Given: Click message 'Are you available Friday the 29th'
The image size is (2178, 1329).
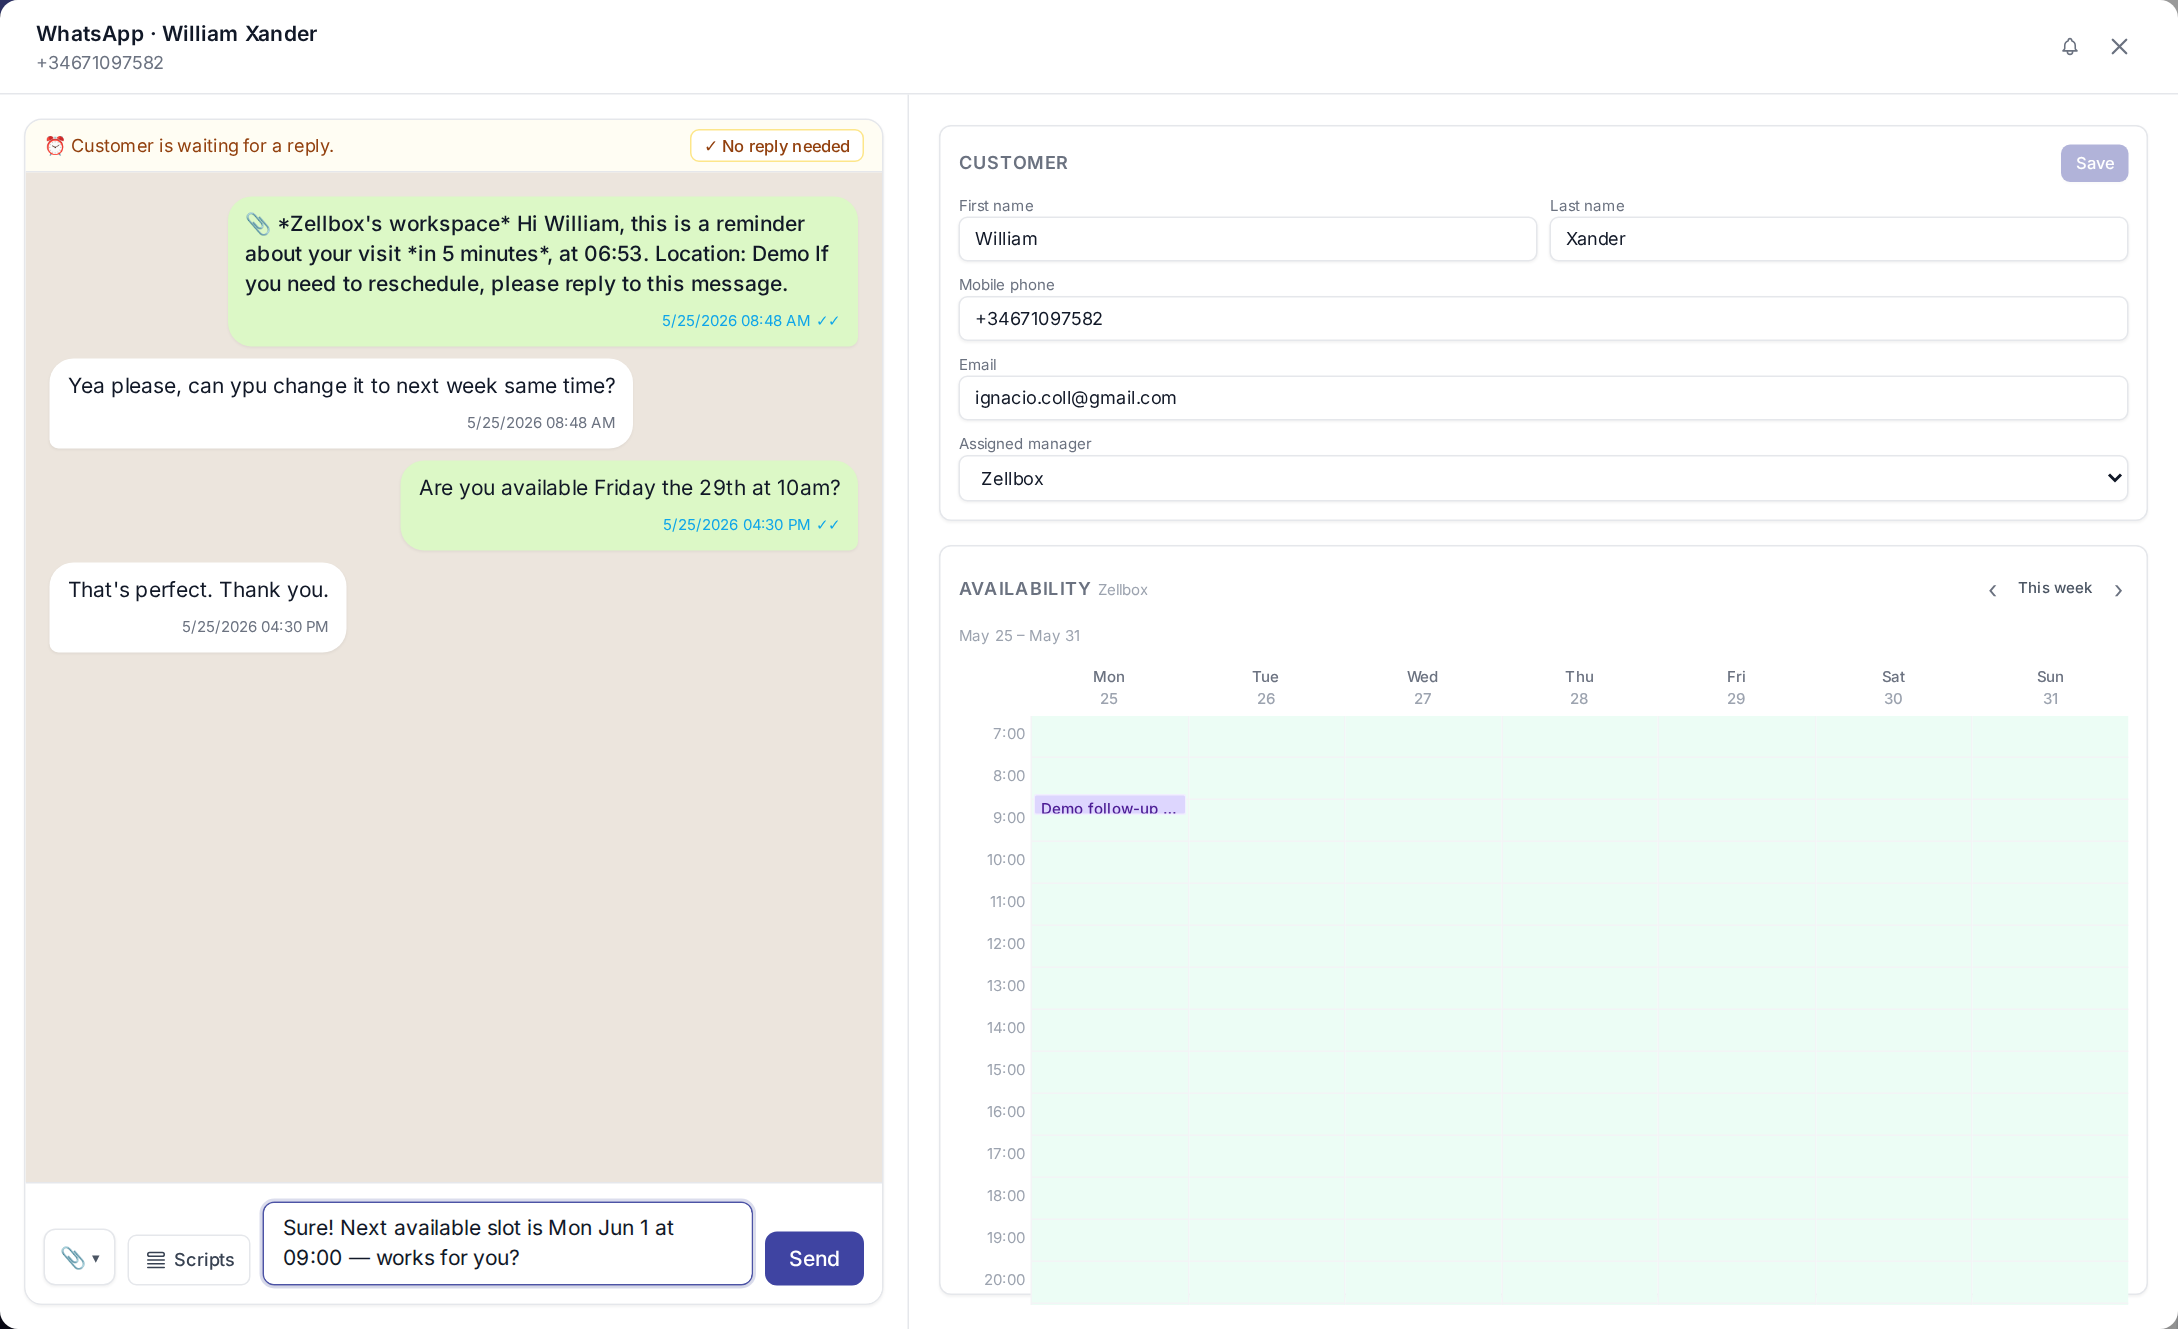Looking at the screenshot, I should coord(630,505).
